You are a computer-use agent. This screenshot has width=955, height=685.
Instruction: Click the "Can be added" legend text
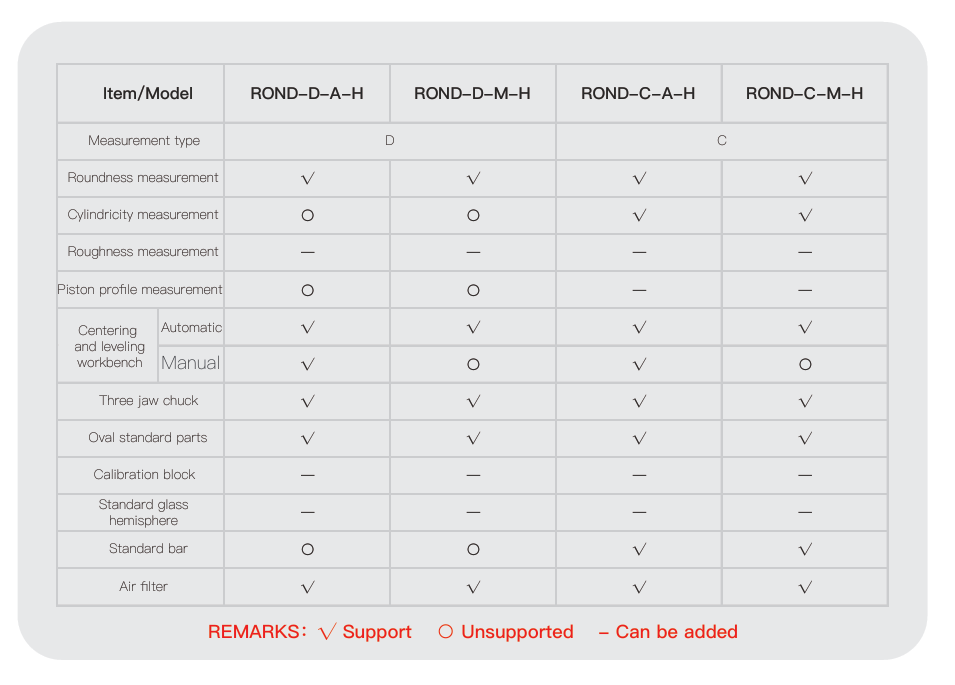(x=668, y=632)
